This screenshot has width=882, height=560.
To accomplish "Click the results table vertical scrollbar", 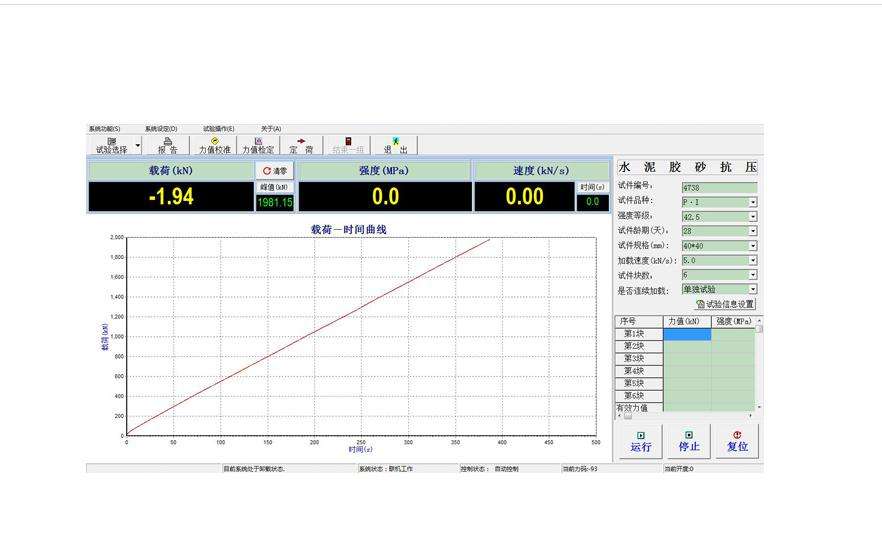I will (759, 363).
